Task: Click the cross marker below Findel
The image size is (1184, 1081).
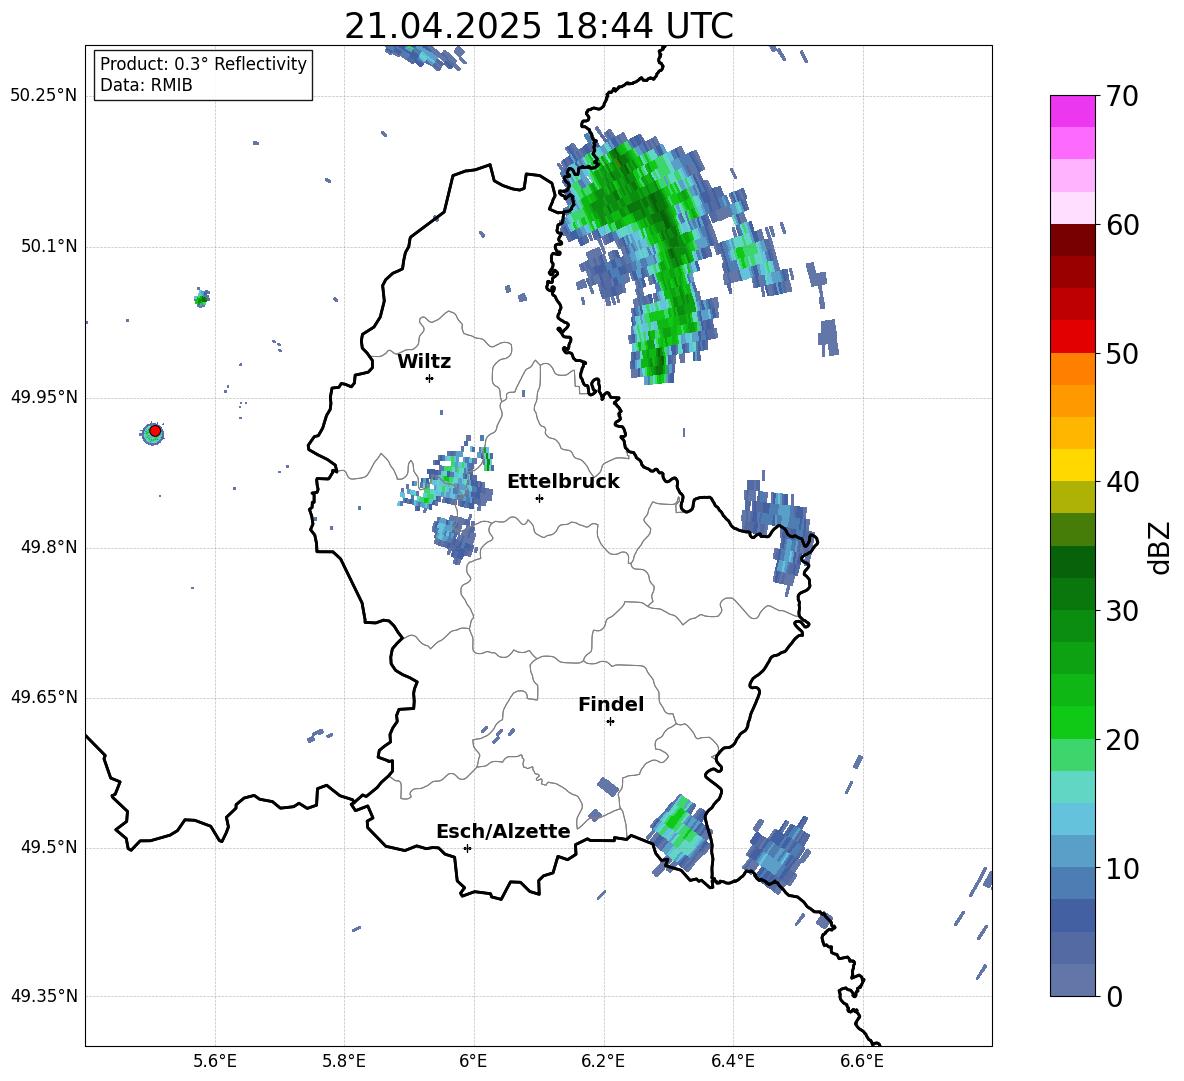Action: click(610, 722)
